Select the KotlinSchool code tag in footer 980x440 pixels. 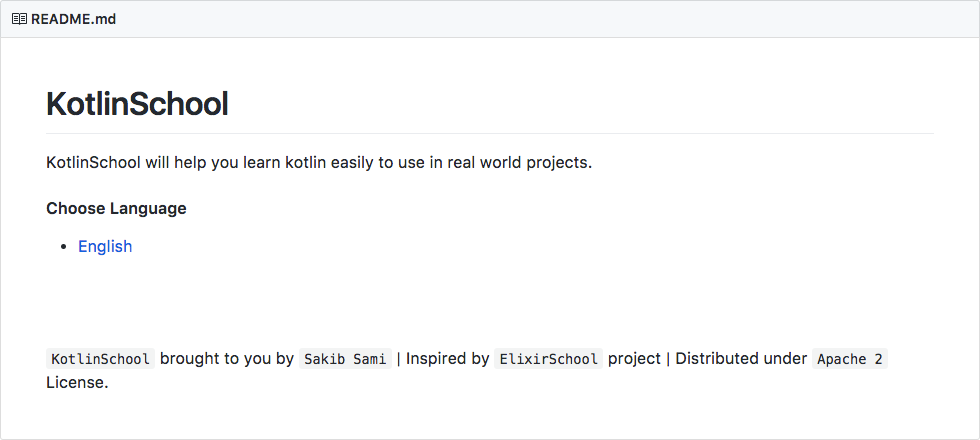tap(100, 359)
